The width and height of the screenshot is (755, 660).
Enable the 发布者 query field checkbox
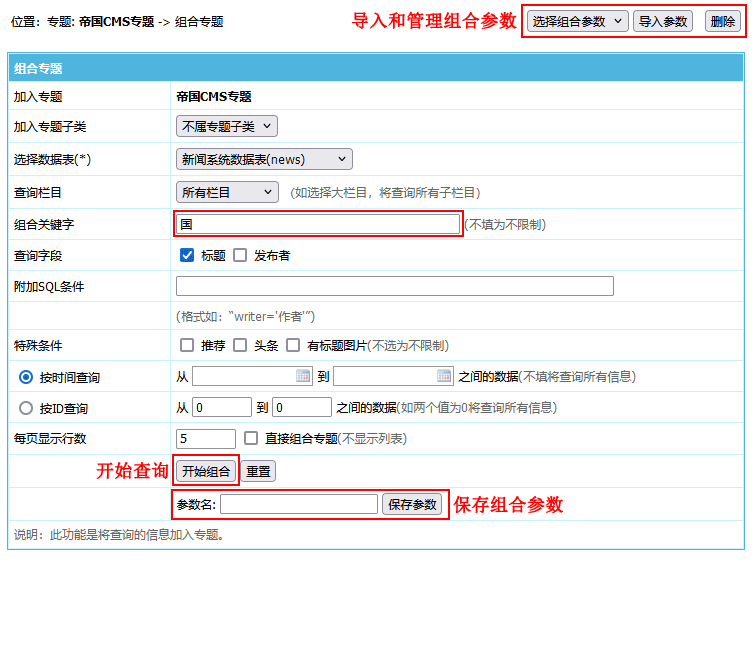pos(240,255)
